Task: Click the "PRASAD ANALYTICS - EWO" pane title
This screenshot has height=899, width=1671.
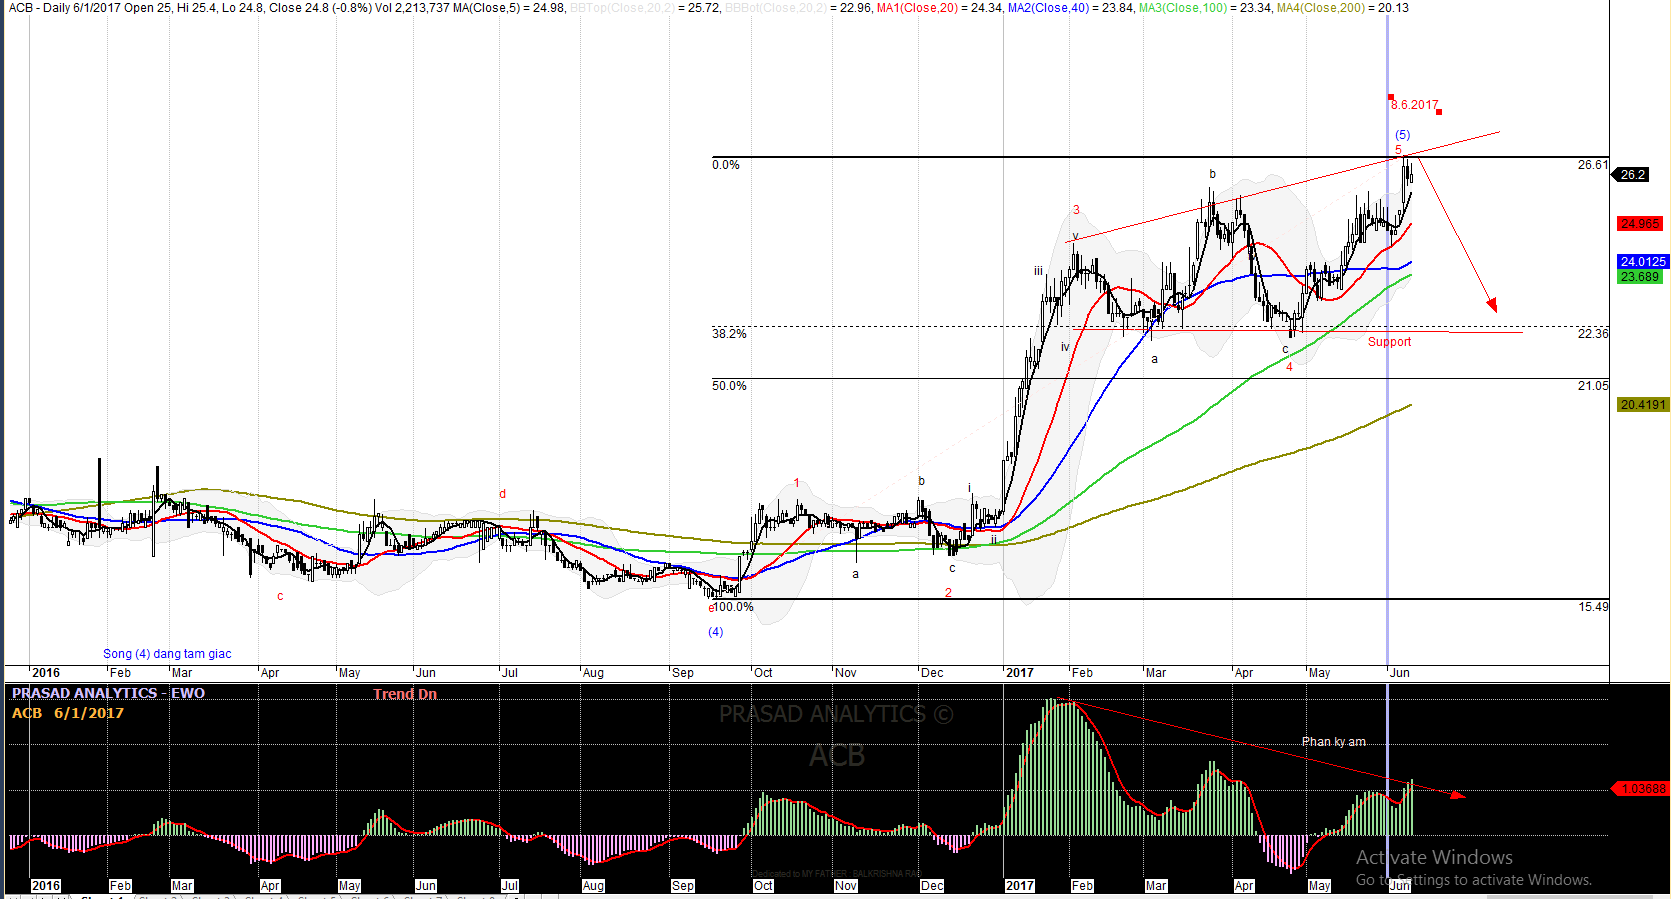Action: [108, 693]
